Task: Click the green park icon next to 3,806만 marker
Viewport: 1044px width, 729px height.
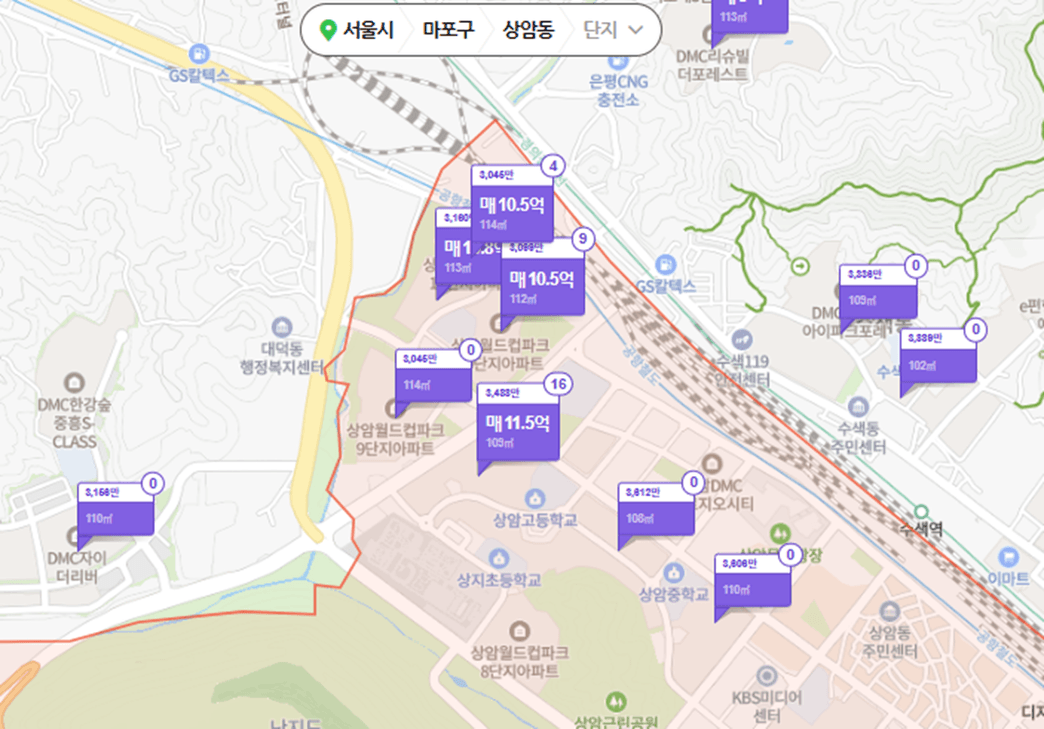Action: point(779,533)
